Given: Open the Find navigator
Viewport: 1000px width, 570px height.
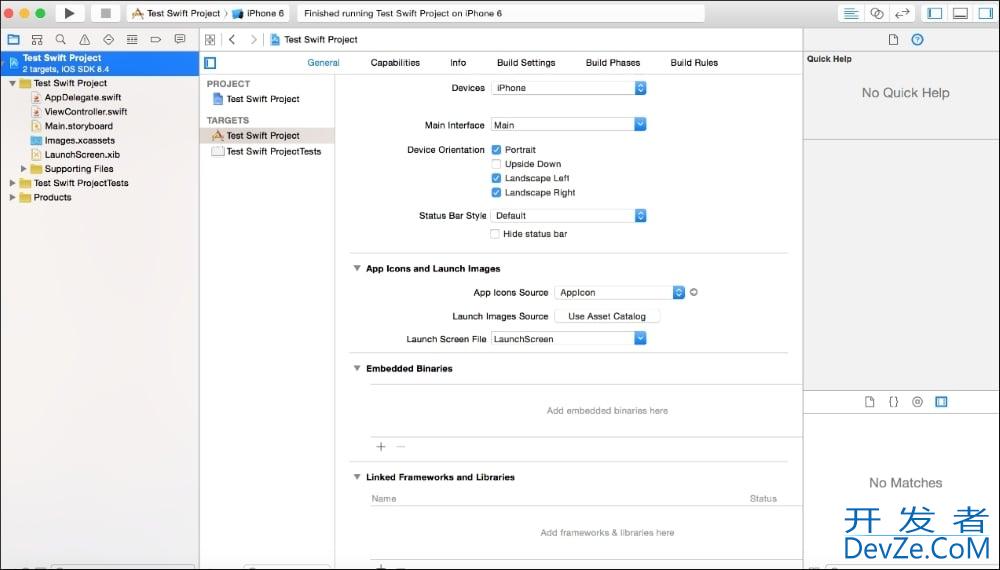Looking at the screenshot, I should (x=61, y=40).
